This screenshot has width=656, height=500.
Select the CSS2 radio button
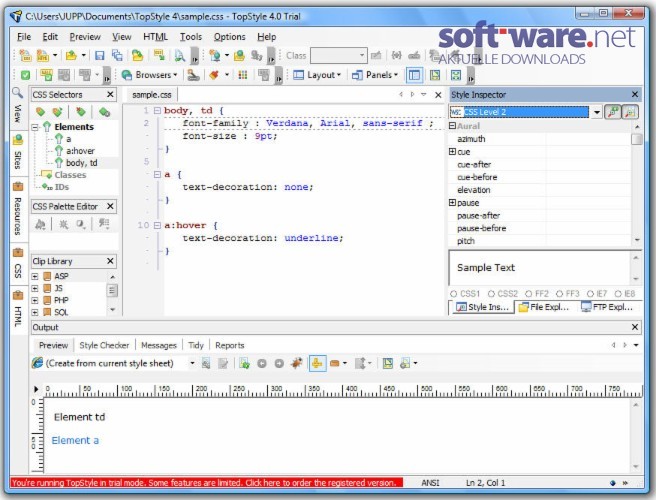(x=492, y=294)
